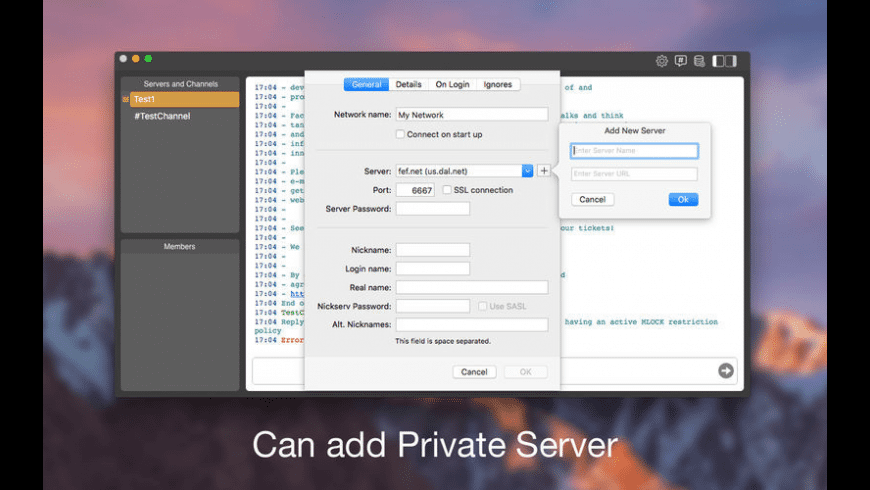The height and width of the screenshot is (490, 870).
Task: Enable Connect on start up
Action: coord(400,134)
